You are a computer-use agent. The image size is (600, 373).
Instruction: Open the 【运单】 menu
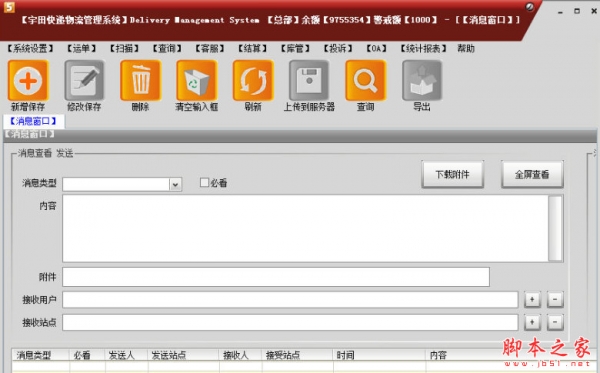[81, 49]
